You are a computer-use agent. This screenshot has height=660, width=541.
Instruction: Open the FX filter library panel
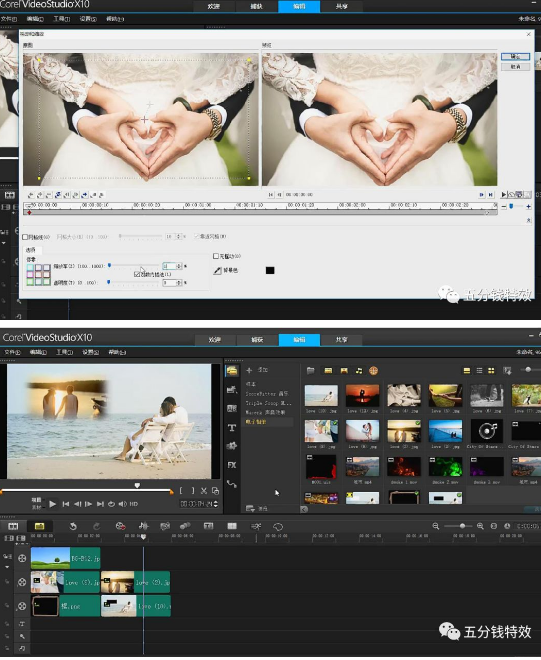232,465
